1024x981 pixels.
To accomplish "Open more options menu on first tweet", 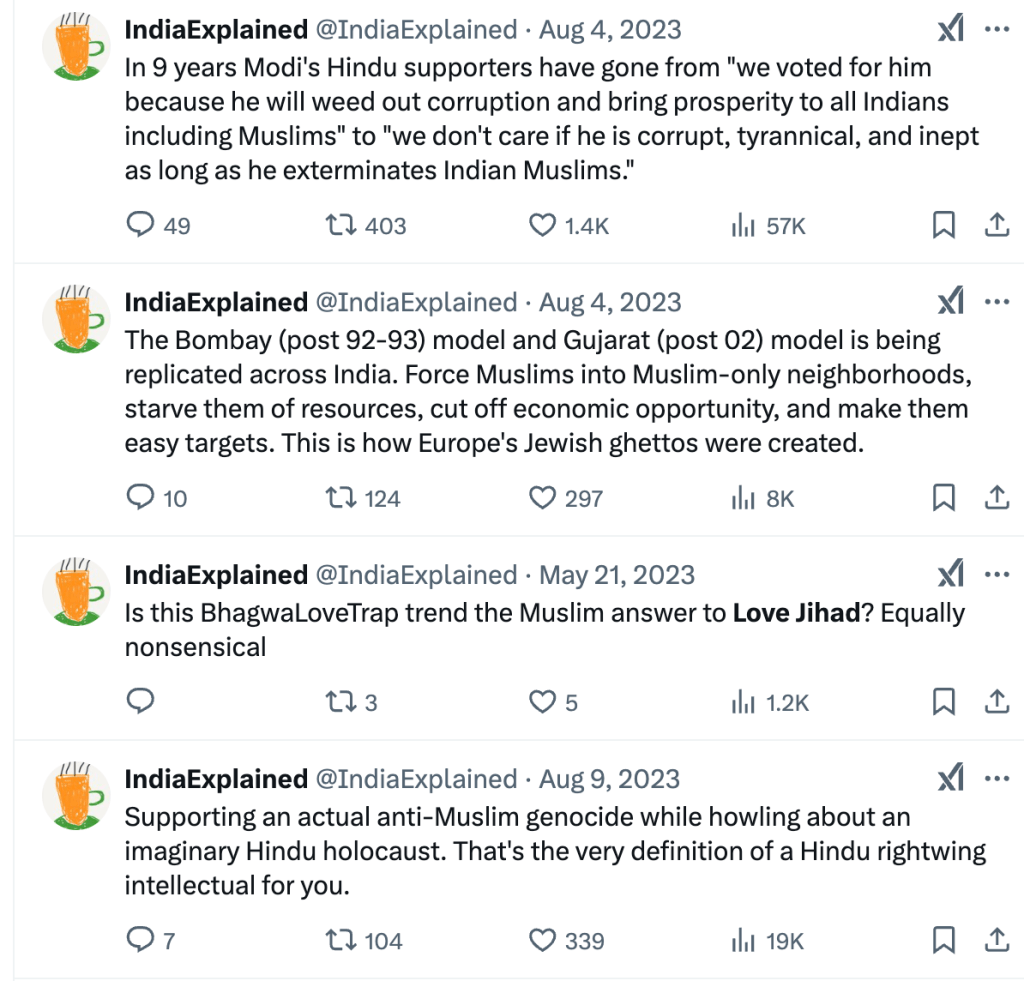I will (997, 30).
